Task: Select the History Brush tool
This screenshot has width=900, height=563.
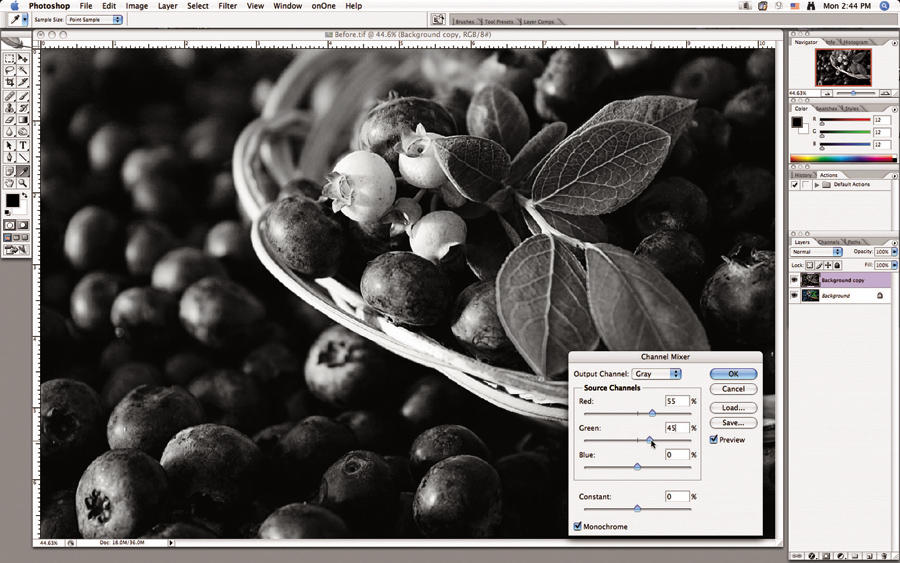Action: click(x=23, y=108)
